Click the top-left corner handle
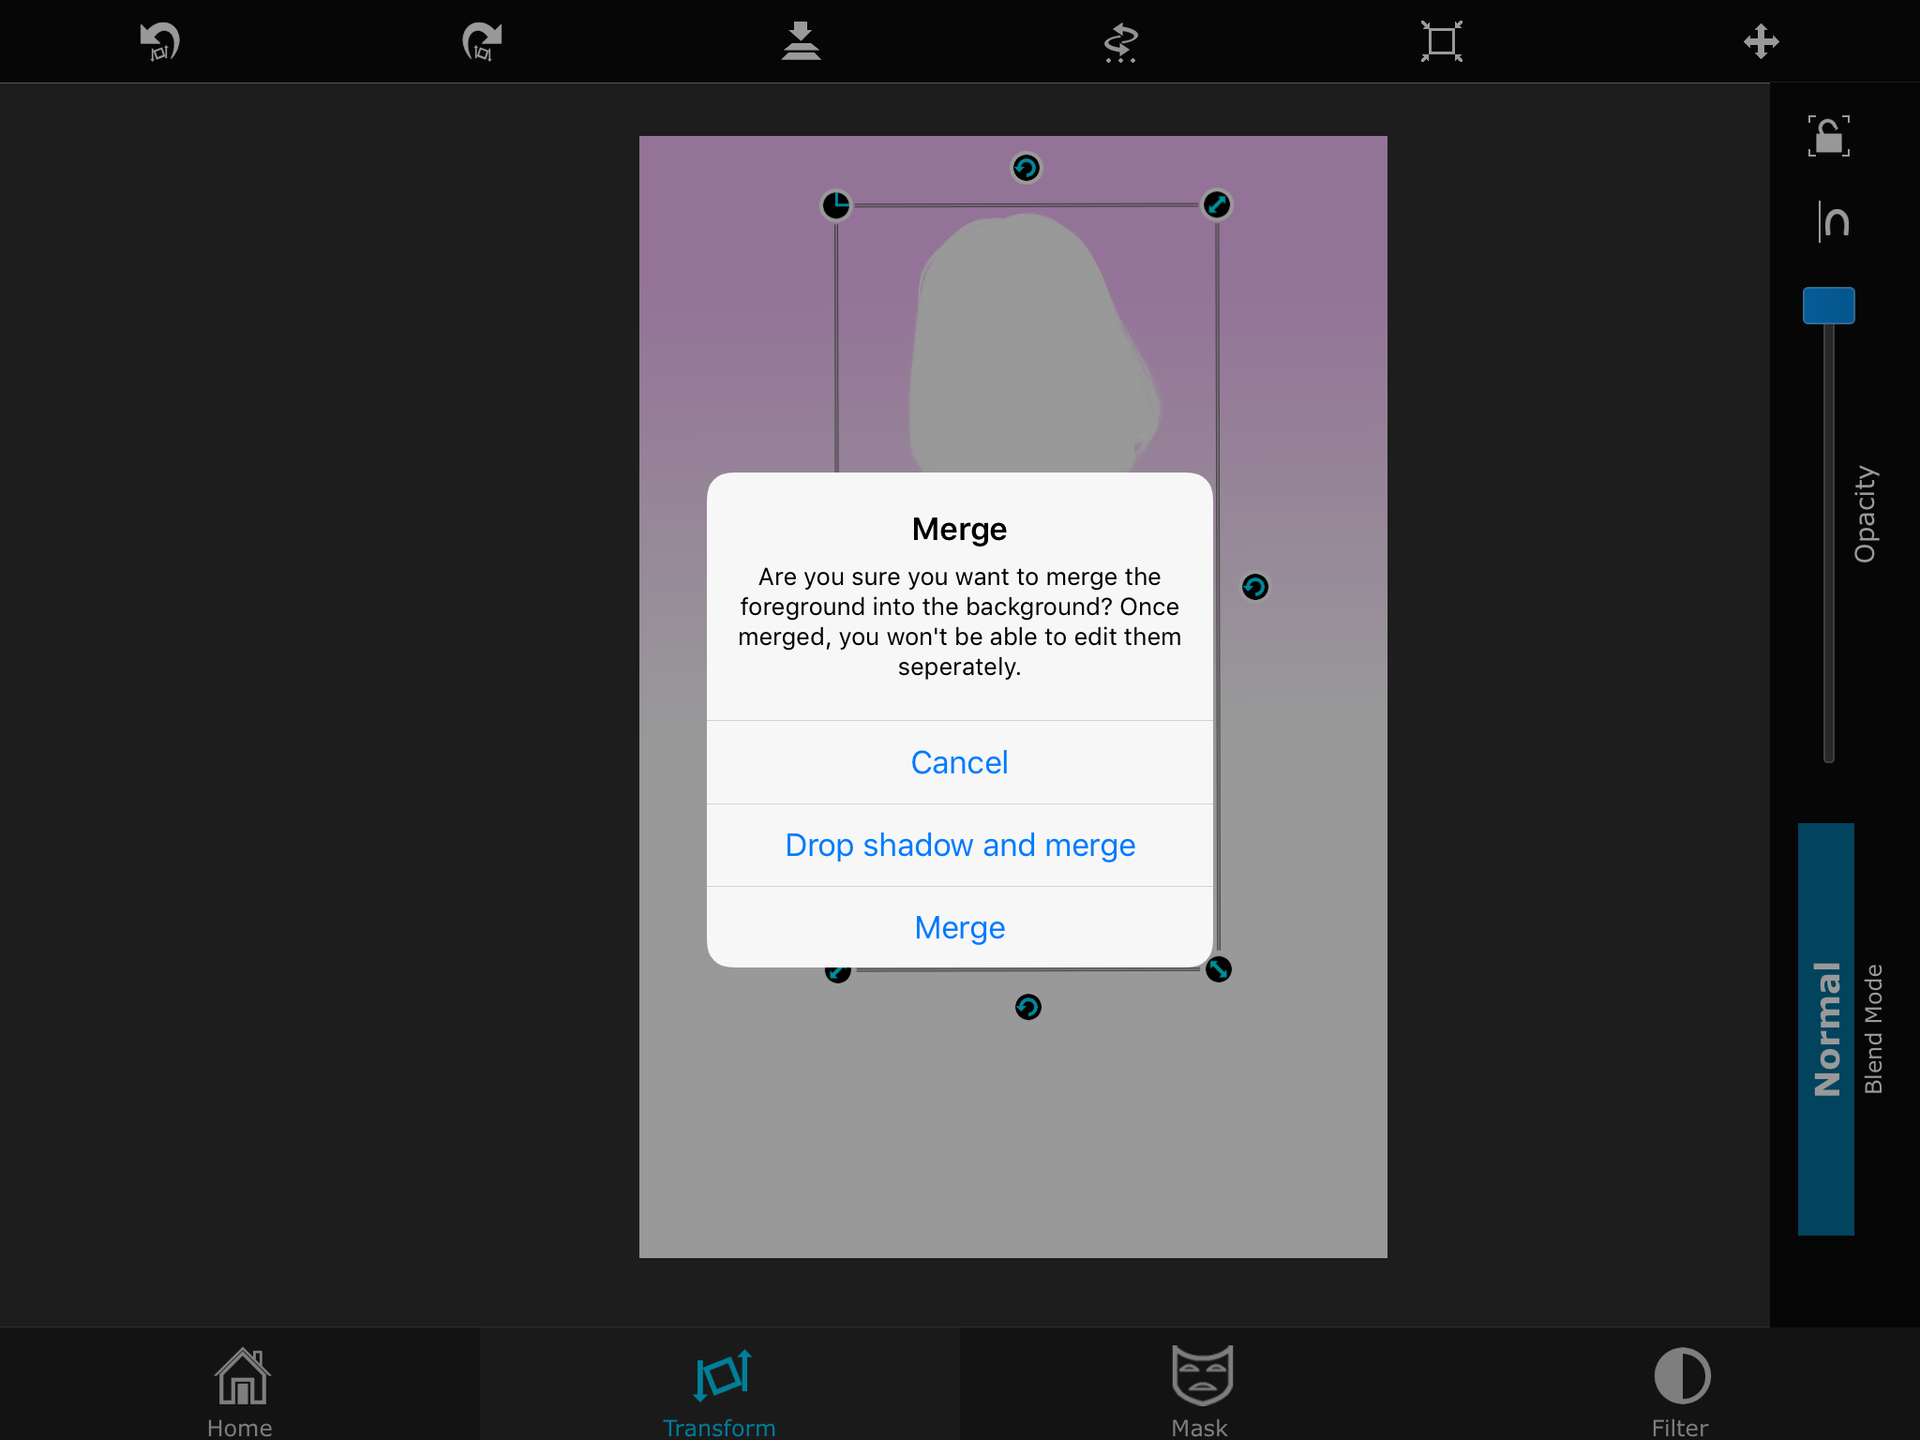The height and width of the screenshot is (1440, 1920). (x=836, y=205)
